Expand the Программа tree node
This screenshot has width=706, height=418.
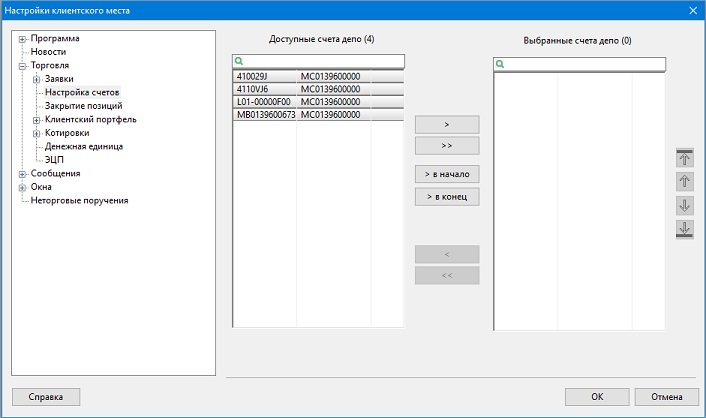(22, 39)
